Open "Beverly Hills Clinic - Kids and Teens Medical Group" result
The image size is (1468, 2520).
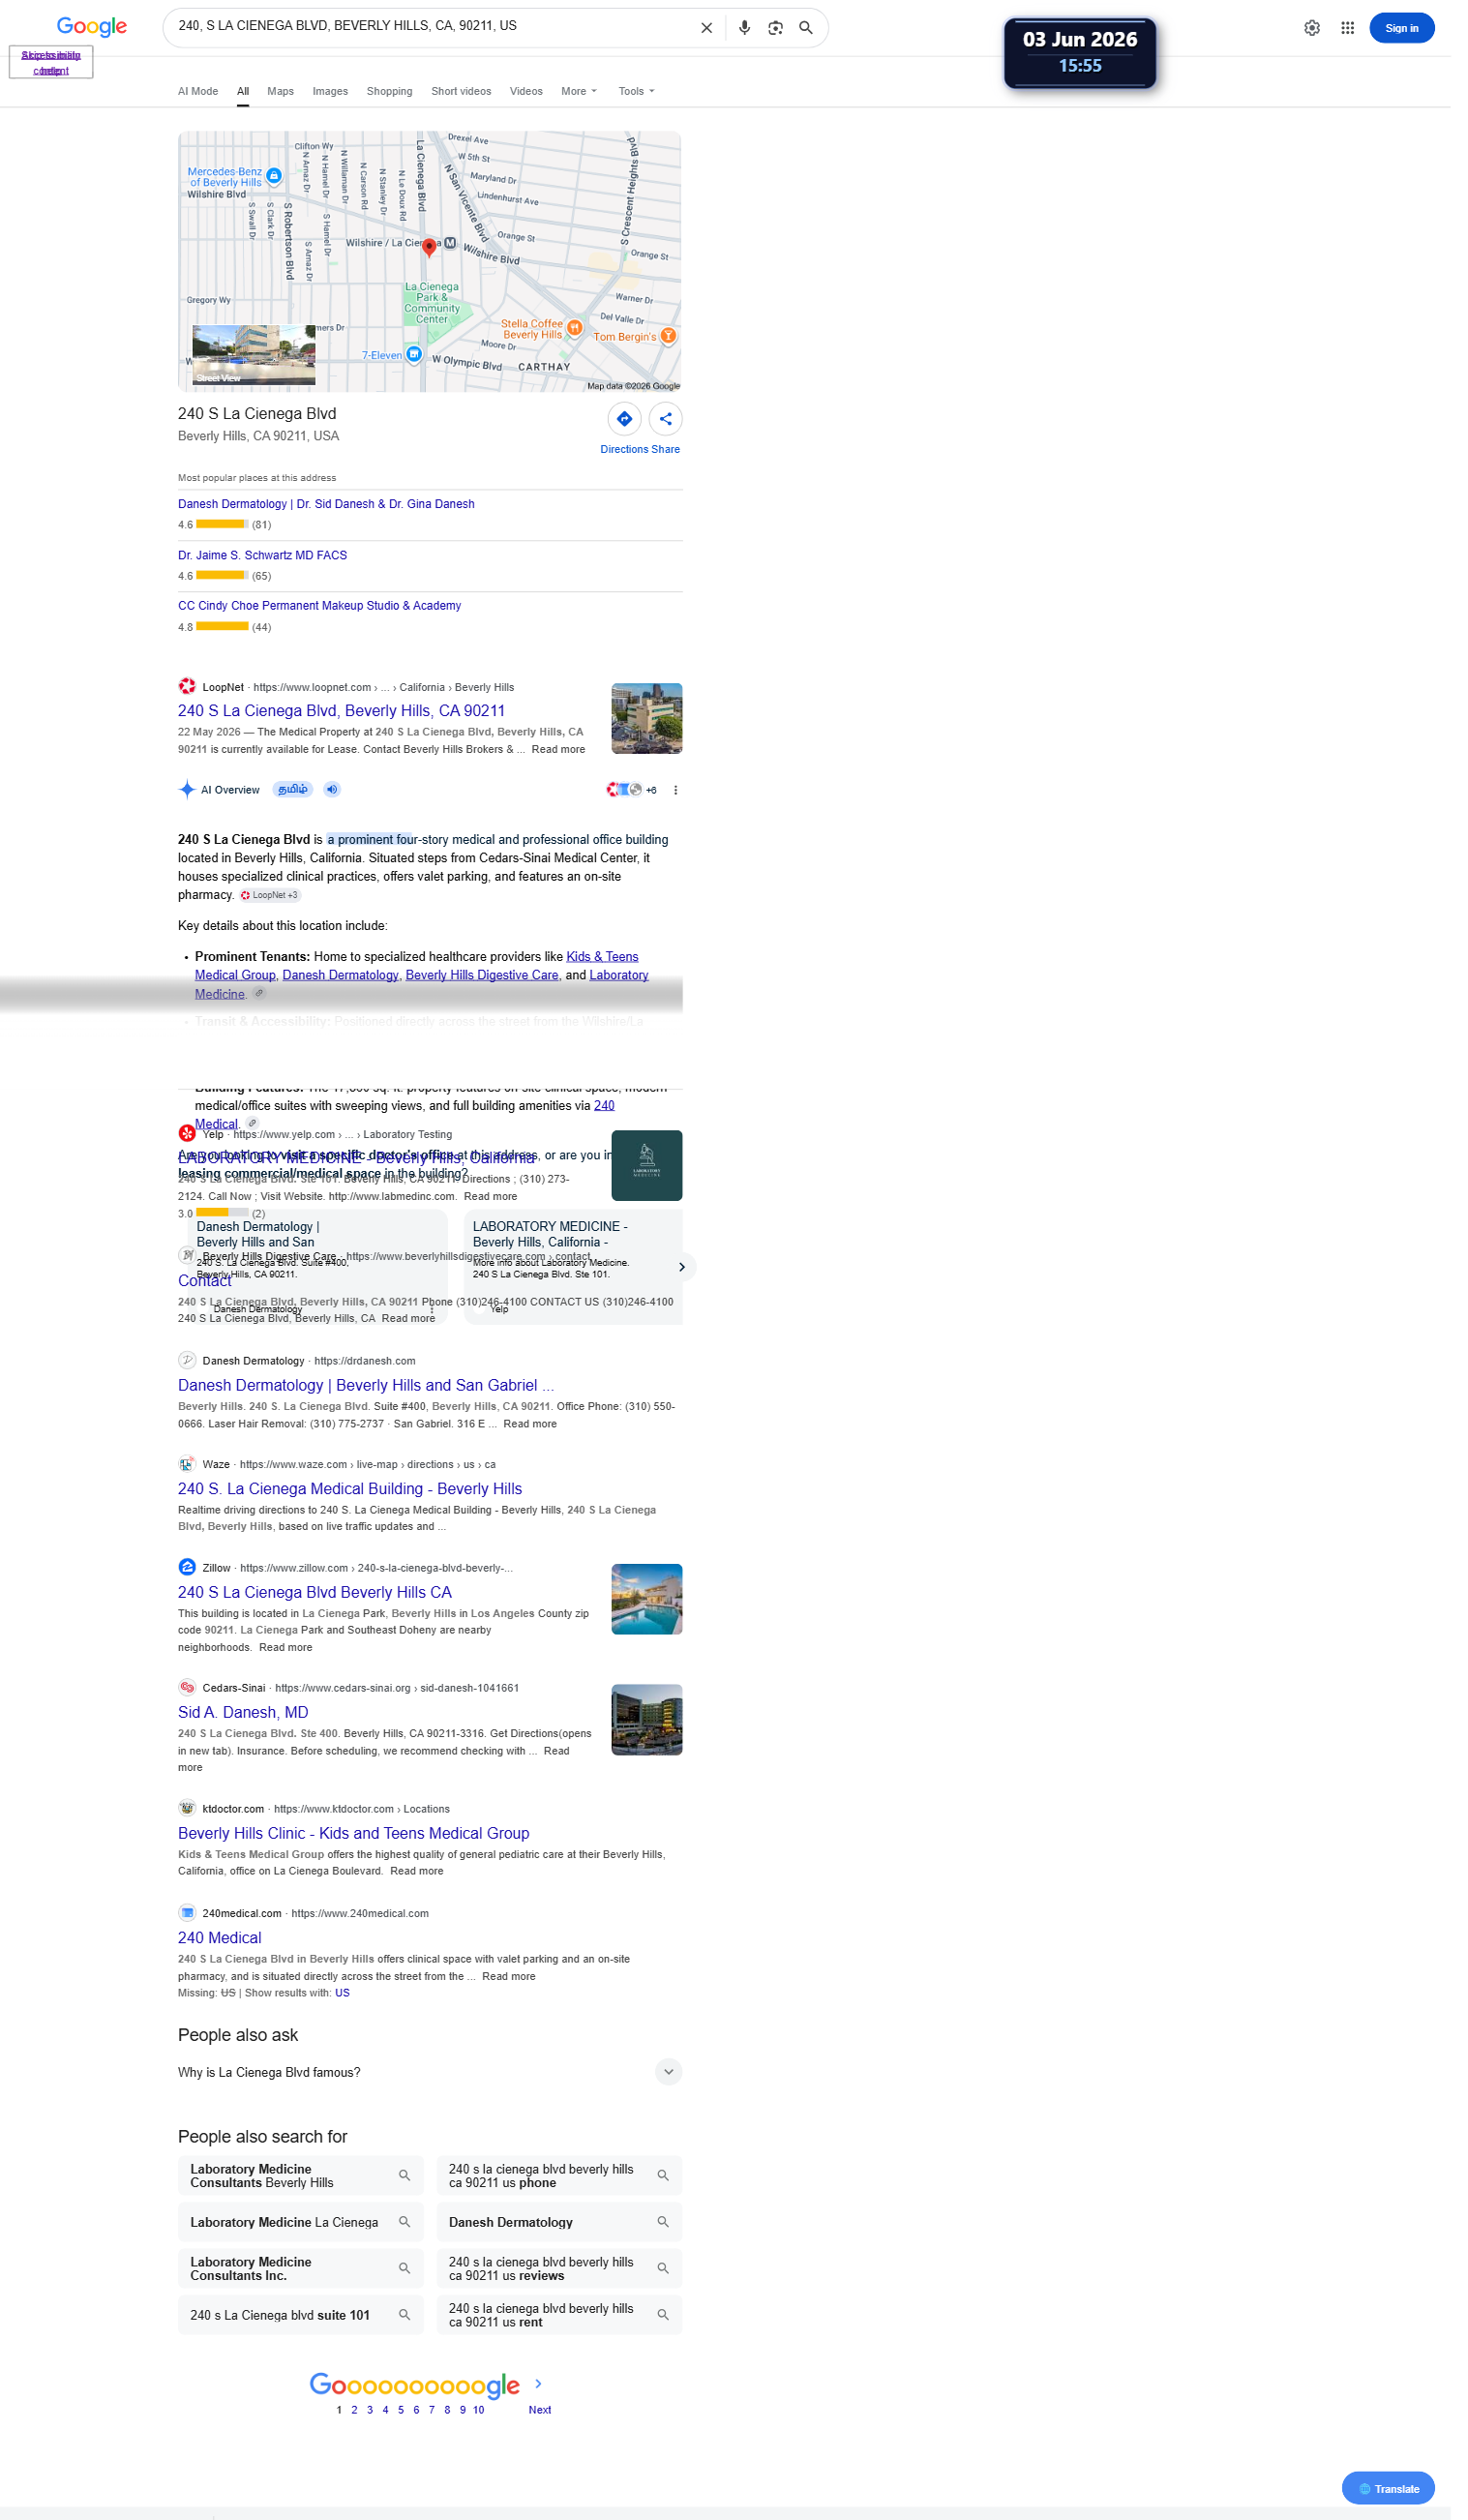coord(353,1834)
